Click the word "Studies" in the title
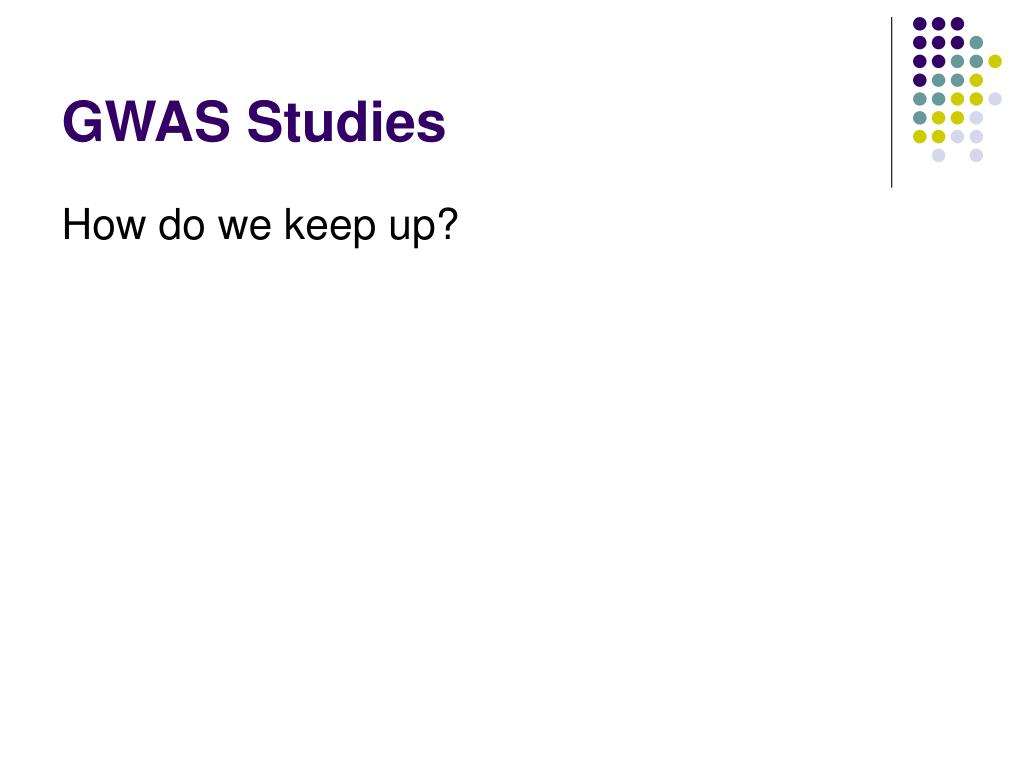Screen dimensions: 1024x768 tap(346, 121)
